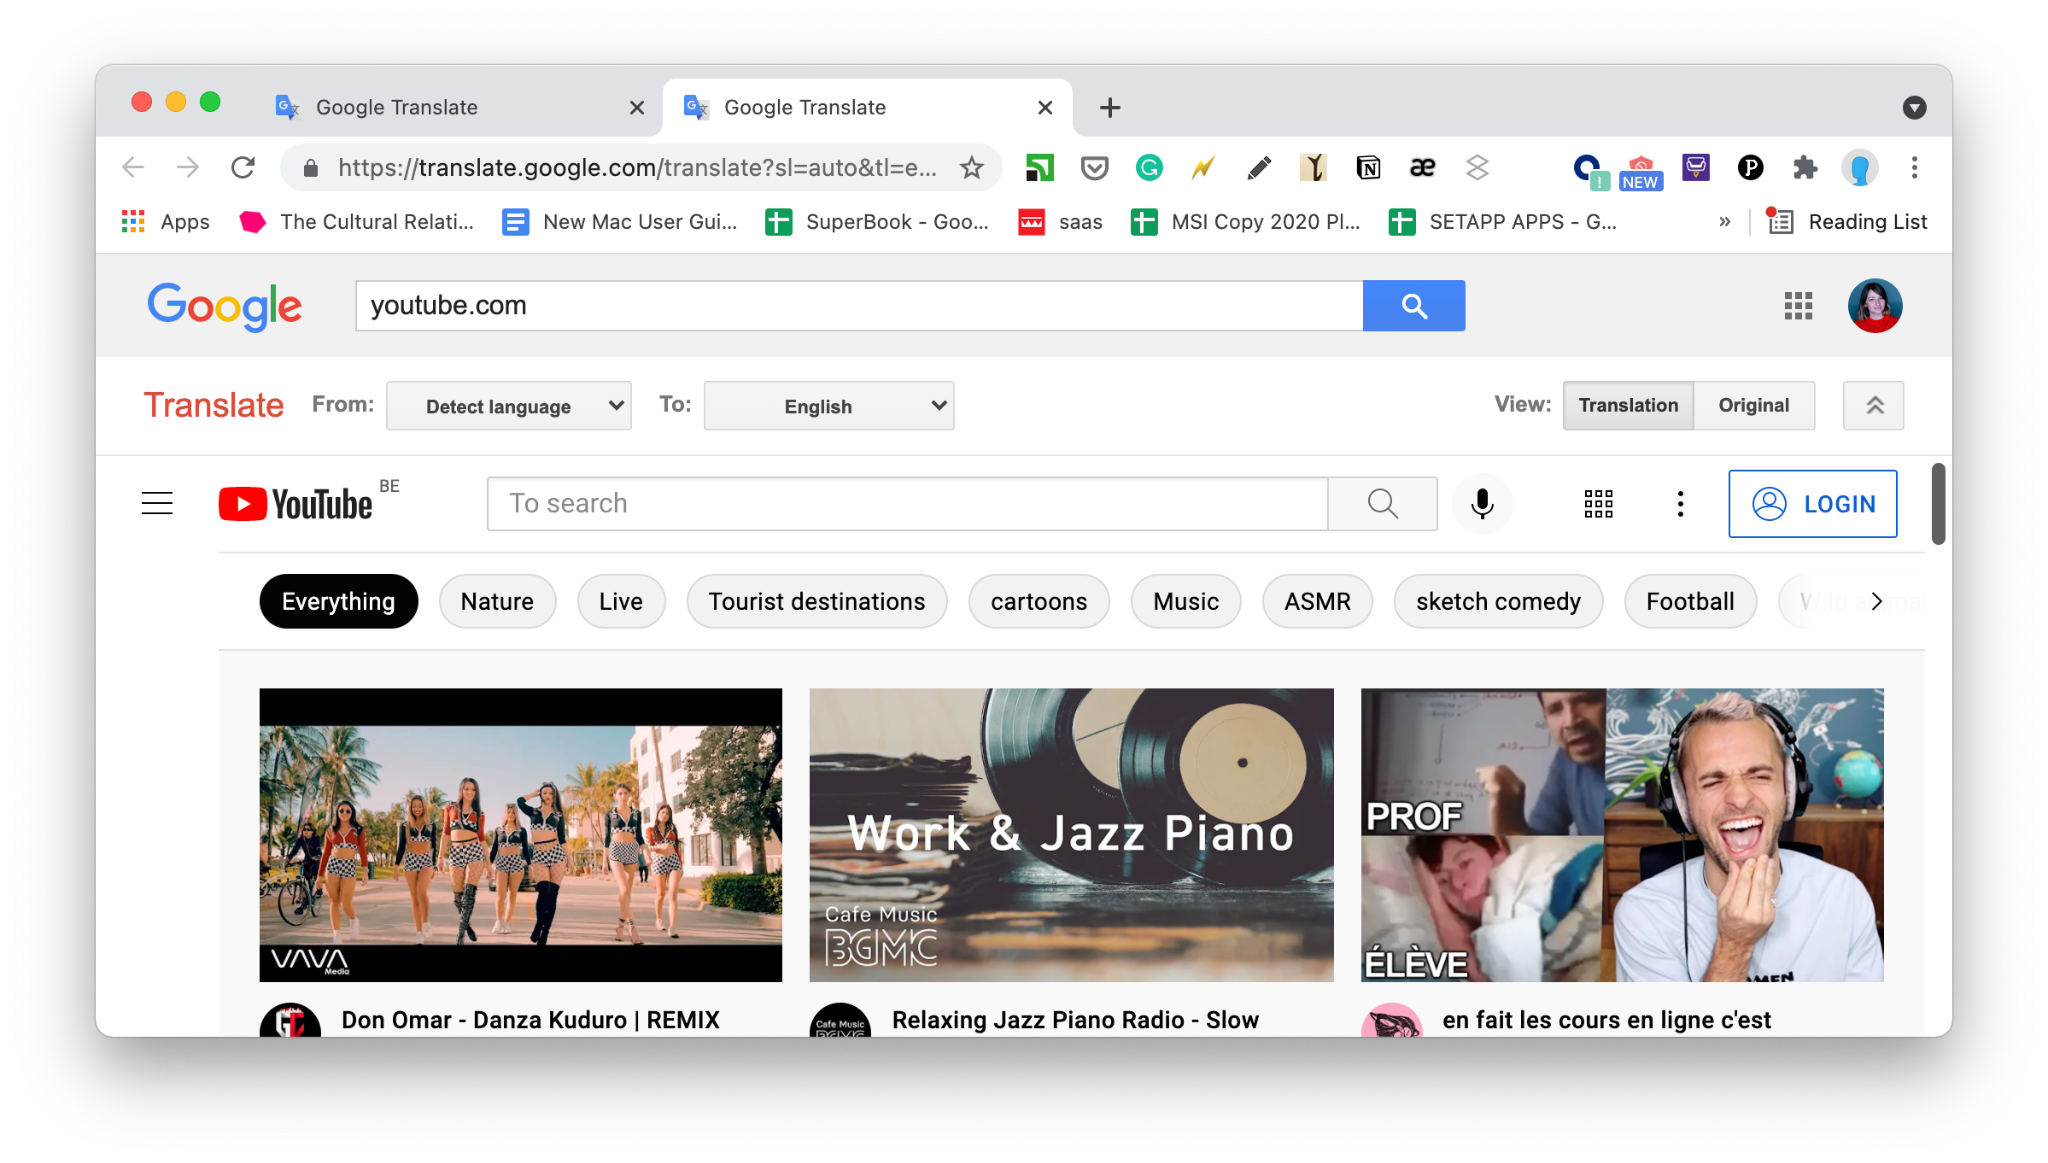Open the SuperBook bookmark
This screenshot has height=1163, width=2048.
(877, 222)
